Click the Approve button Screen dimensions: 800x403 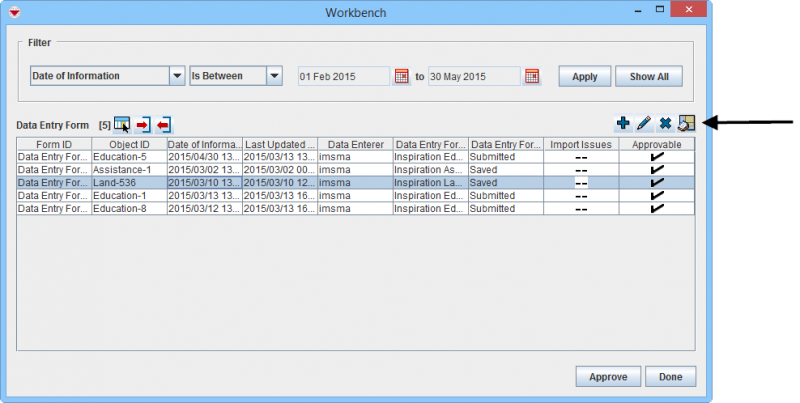(607, 377)
